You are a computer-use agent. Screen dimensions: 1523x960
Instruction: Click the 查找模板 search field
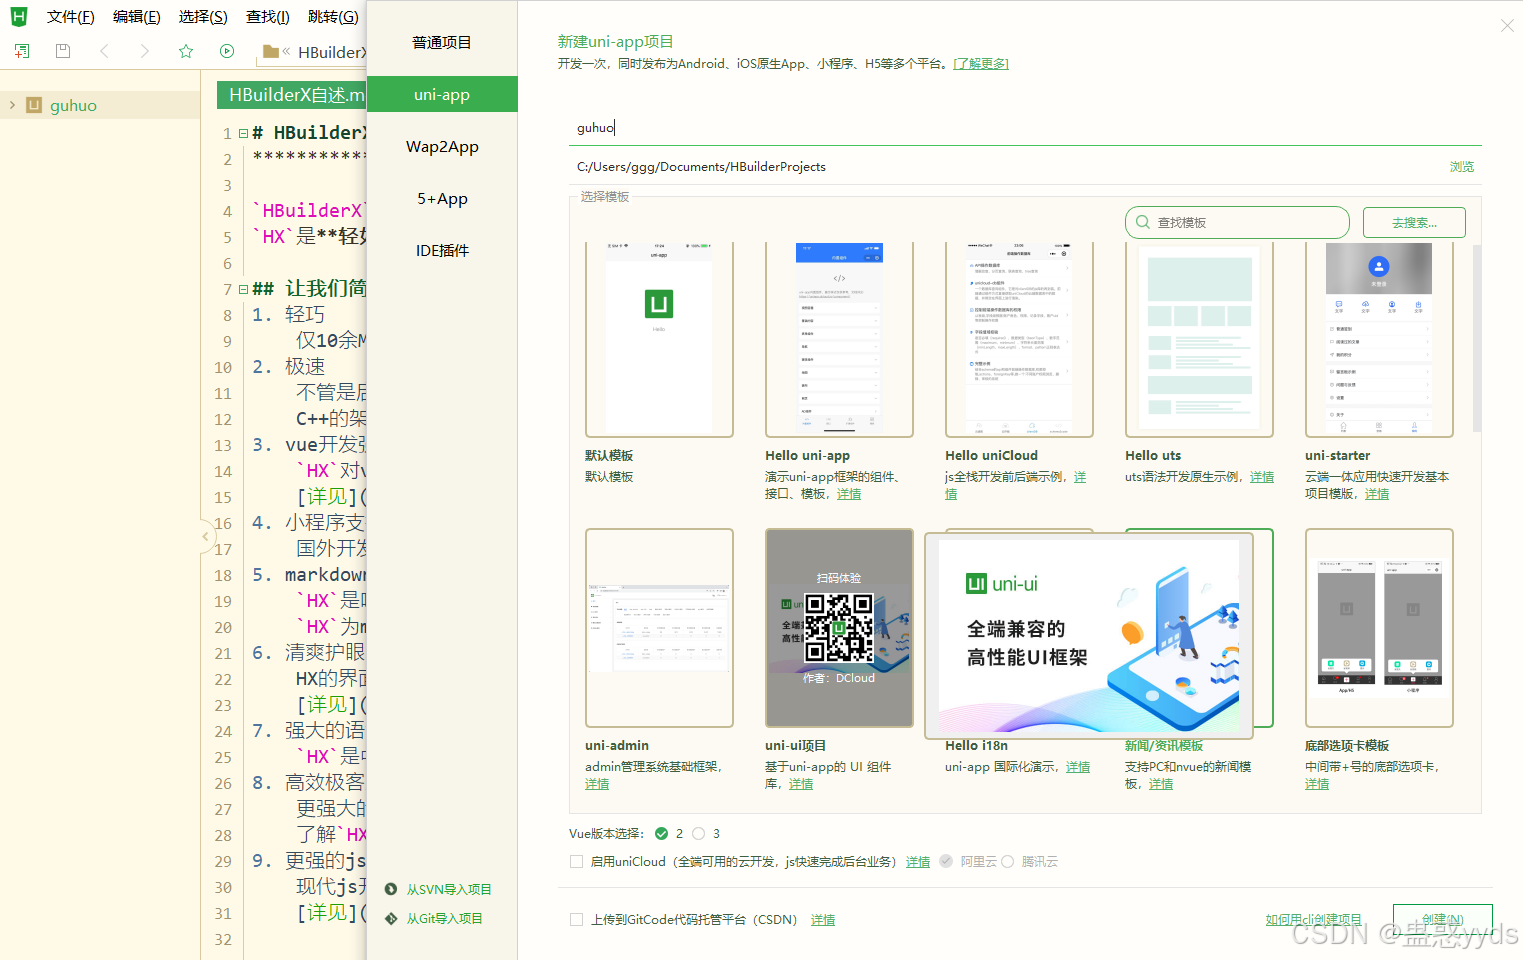pyautogui.click(x=1237, y=222)
